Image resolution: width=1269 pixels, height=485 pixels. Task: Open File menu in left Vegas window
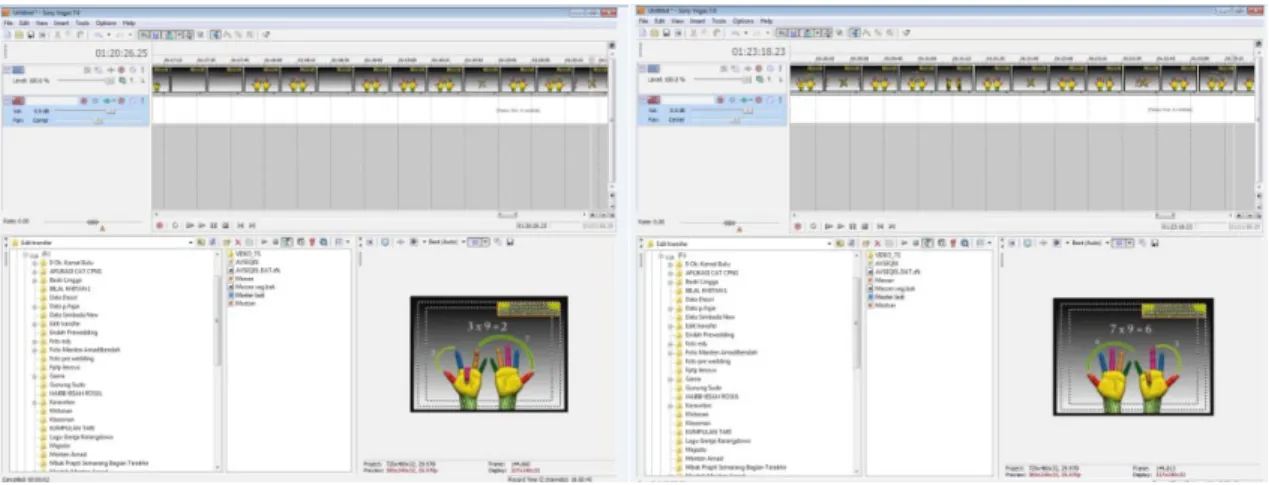[x=8, y=23]
